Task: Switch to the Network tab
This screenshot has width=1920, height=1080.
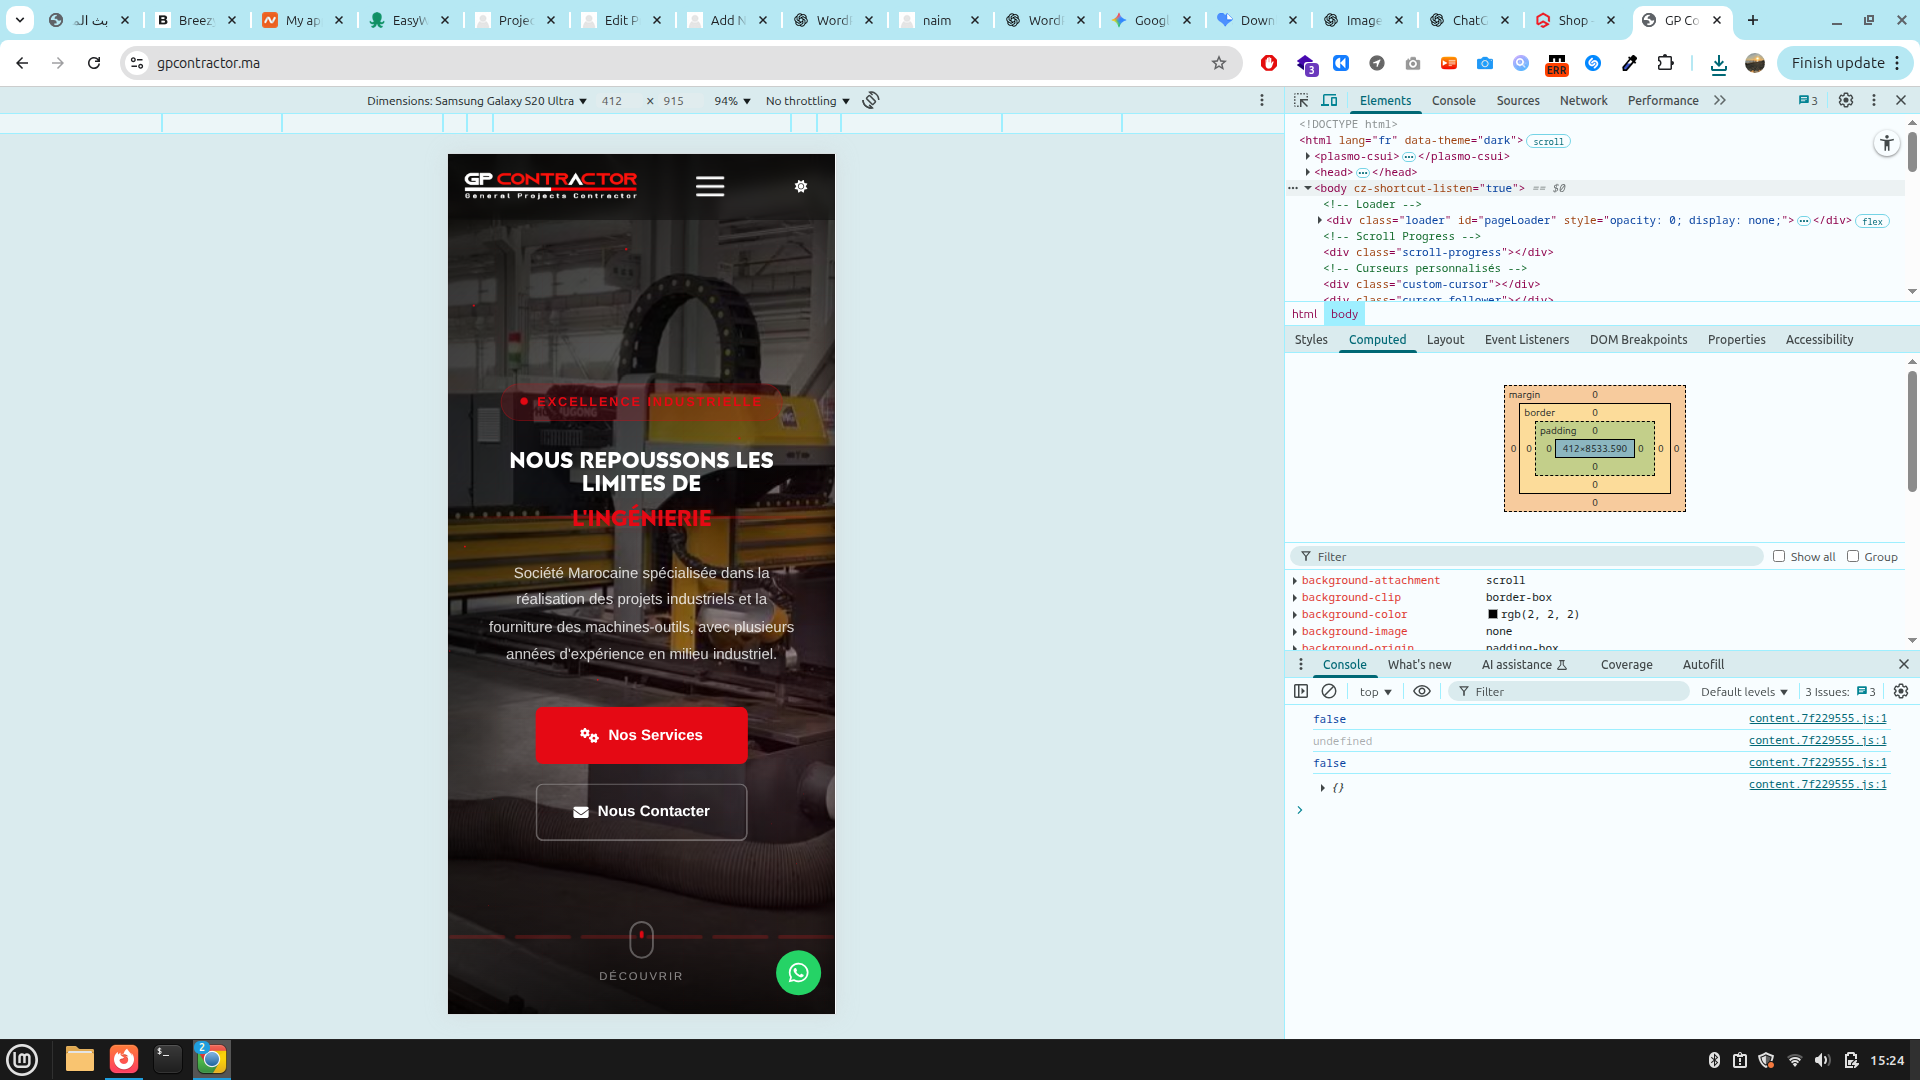Action: (x=1583, y=100)
